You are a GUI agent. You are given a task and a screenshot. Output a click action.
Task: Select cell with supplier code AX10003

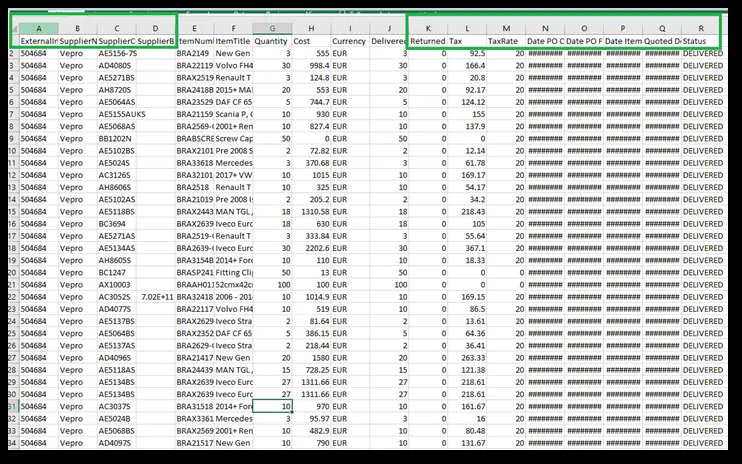(117, 285)
